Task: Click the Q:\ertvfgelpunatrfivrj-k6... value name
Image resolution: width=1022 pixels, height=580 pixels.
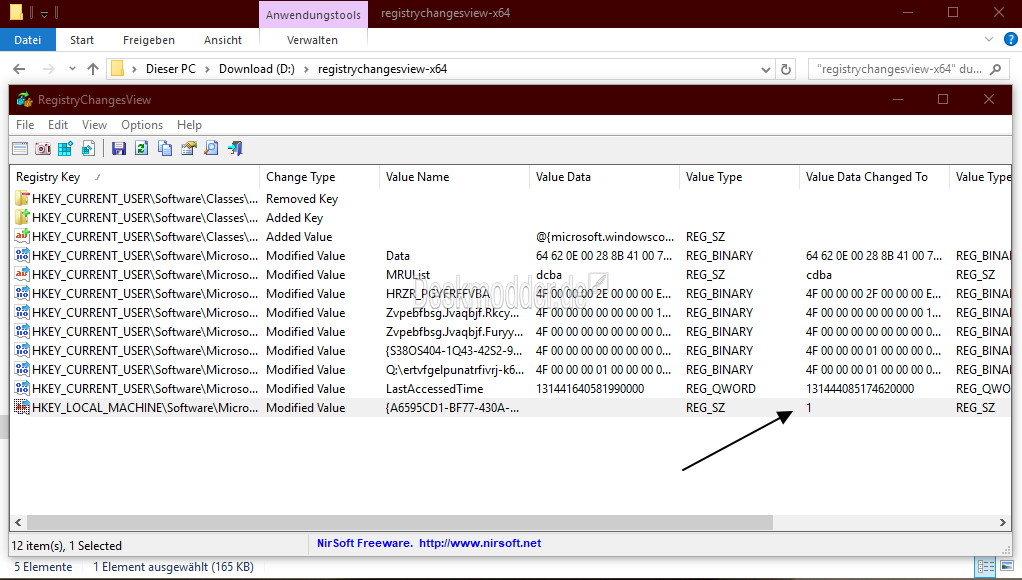Action: [x=455, y=370]
